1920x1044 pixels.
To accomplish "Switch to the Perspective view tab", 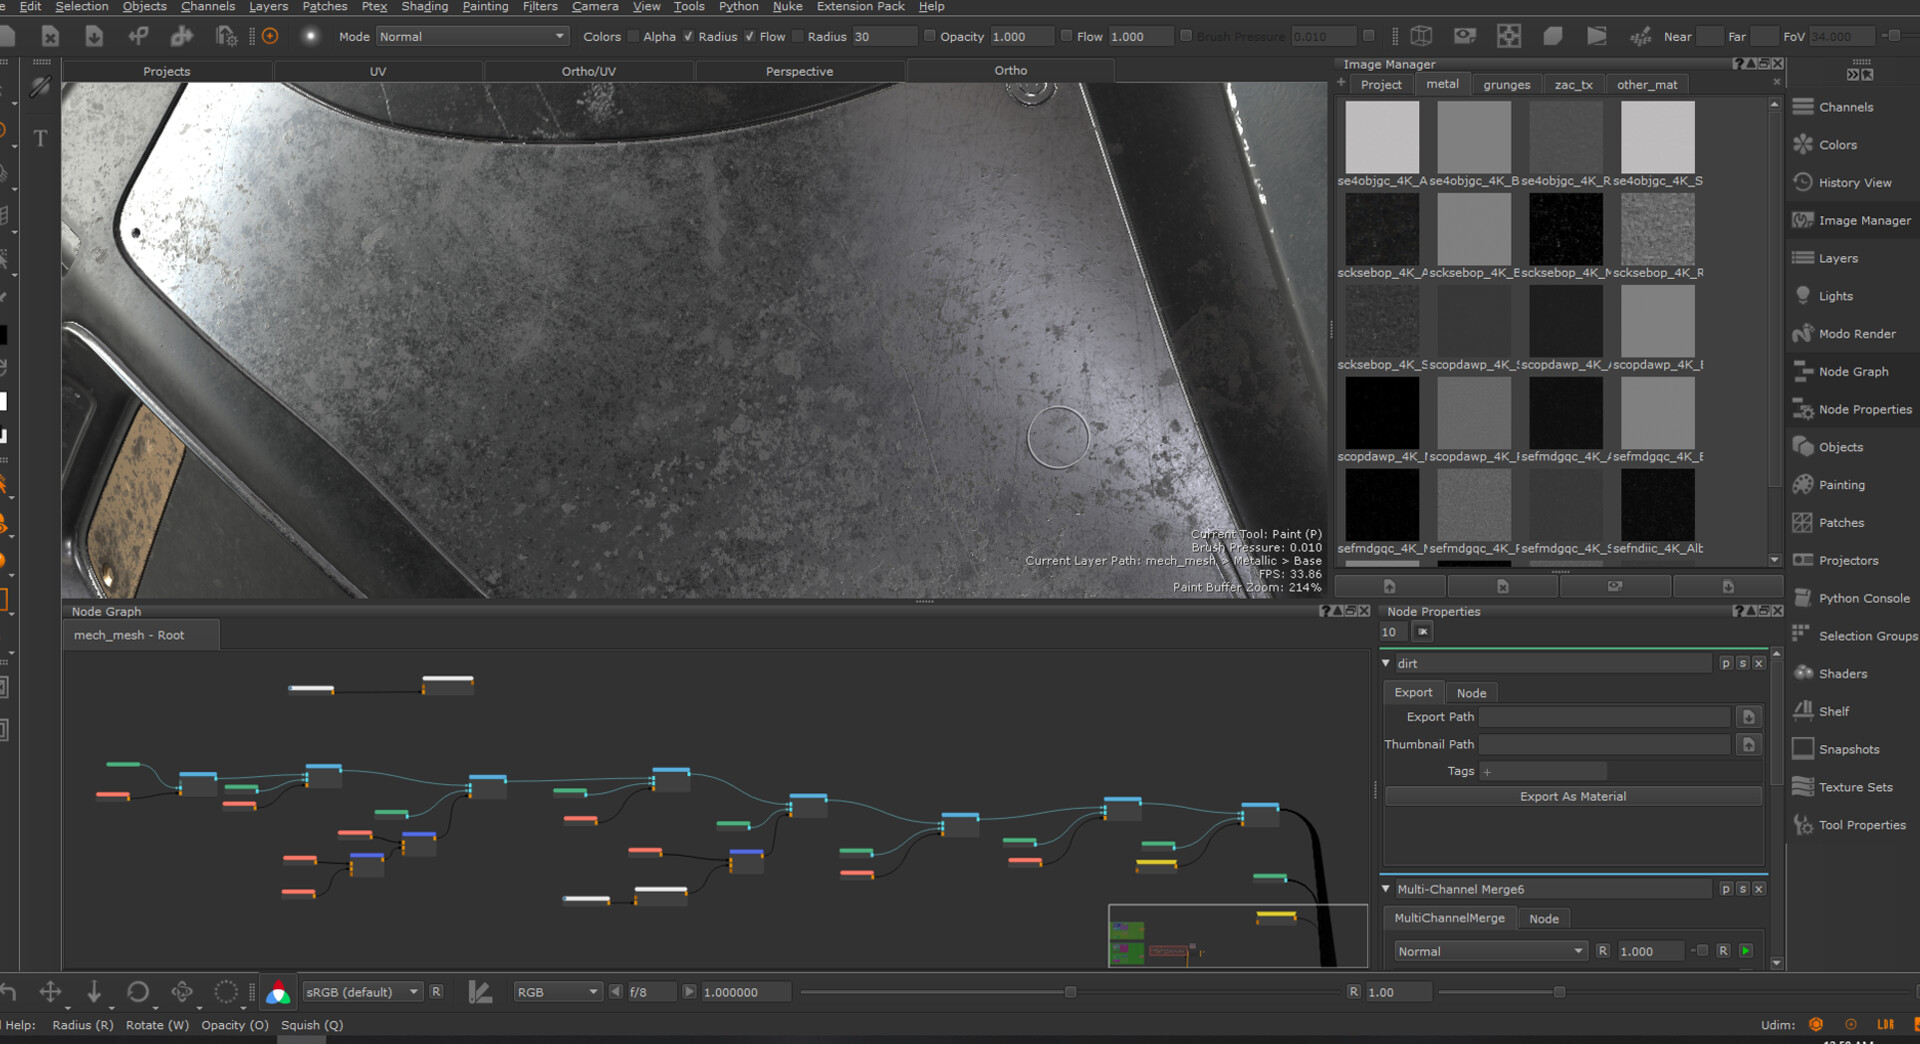I will [799, 71].
